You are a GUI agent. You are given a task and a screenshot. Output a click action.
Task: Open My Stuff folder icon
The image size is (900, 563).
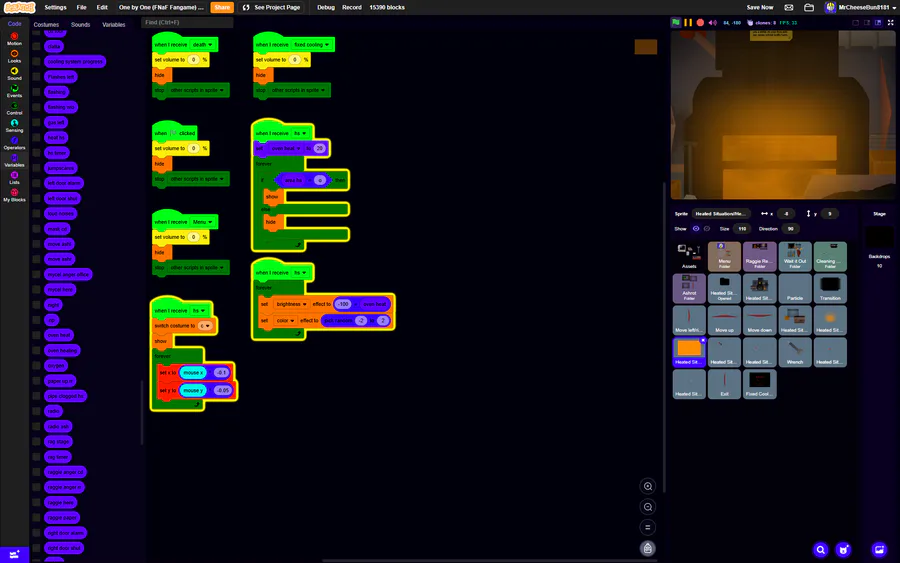(809, 7)
